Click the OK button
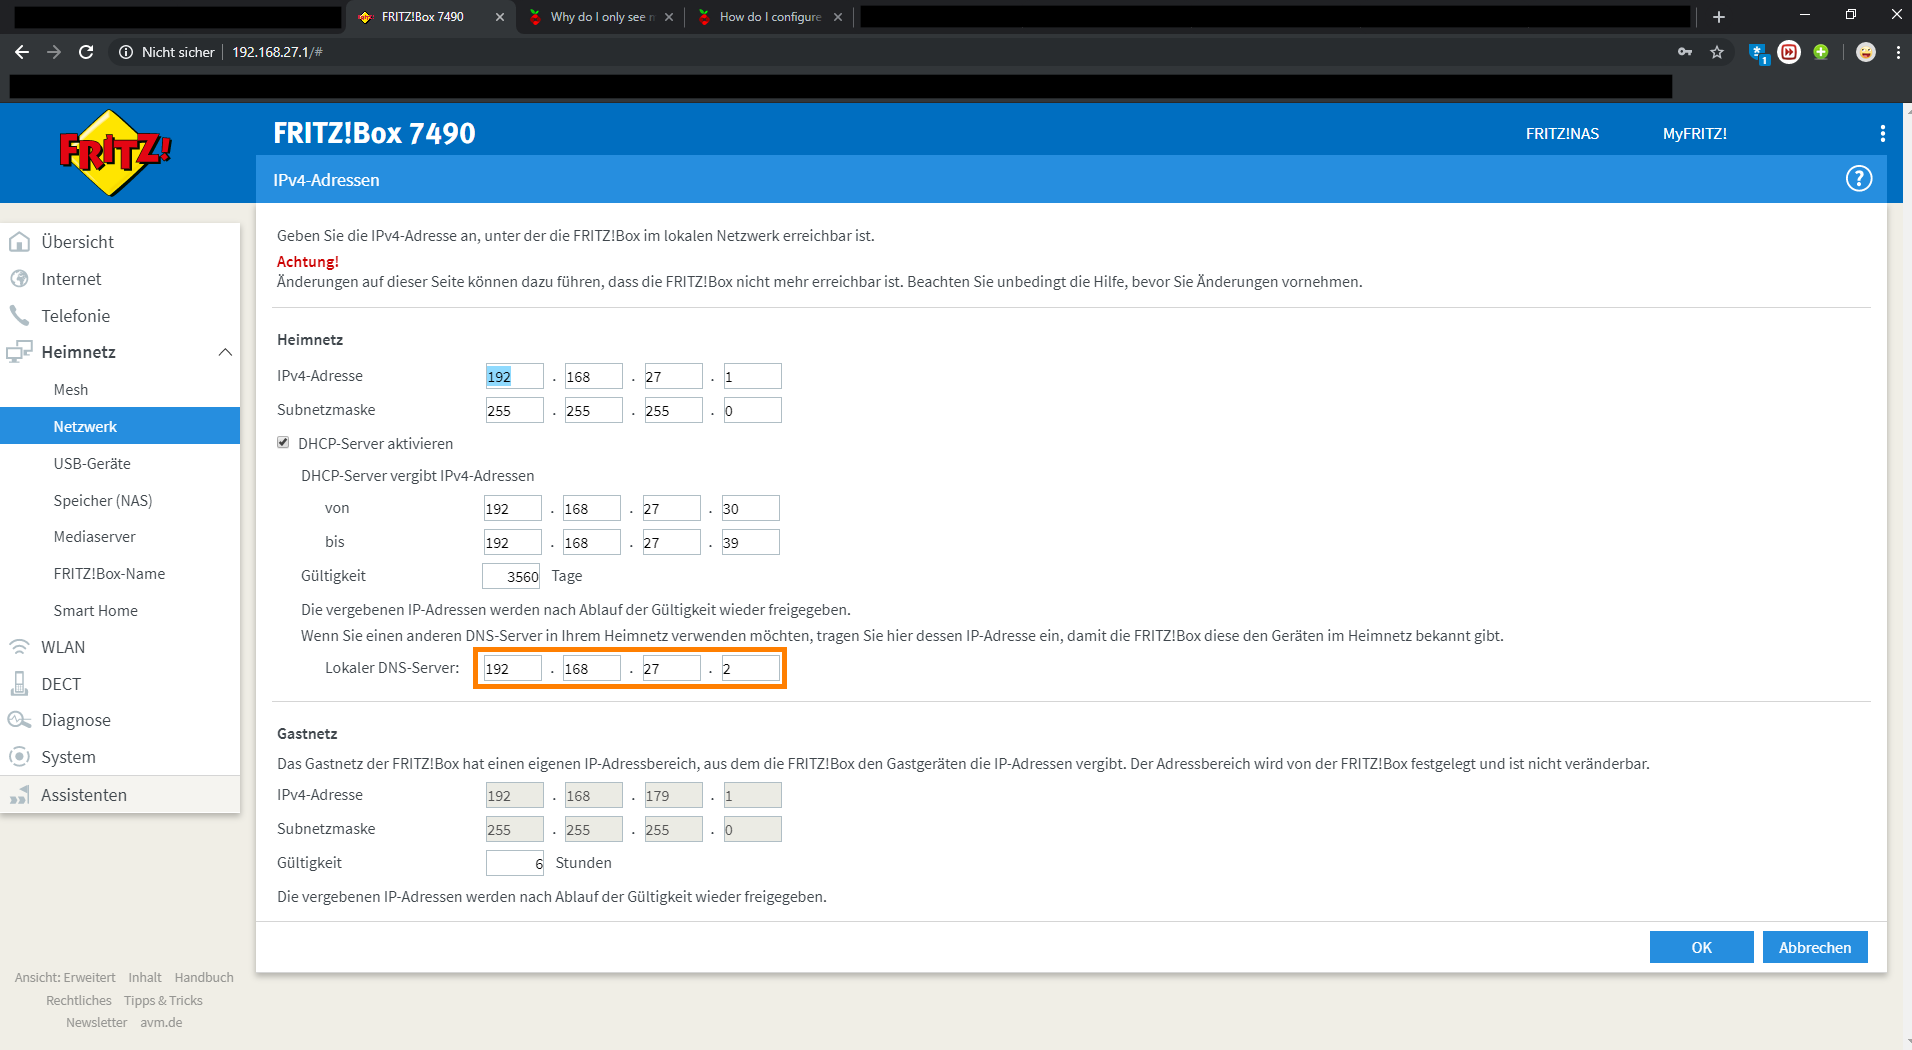The height and width of the screenshot is (1050, 1912). coord(1701,947)
